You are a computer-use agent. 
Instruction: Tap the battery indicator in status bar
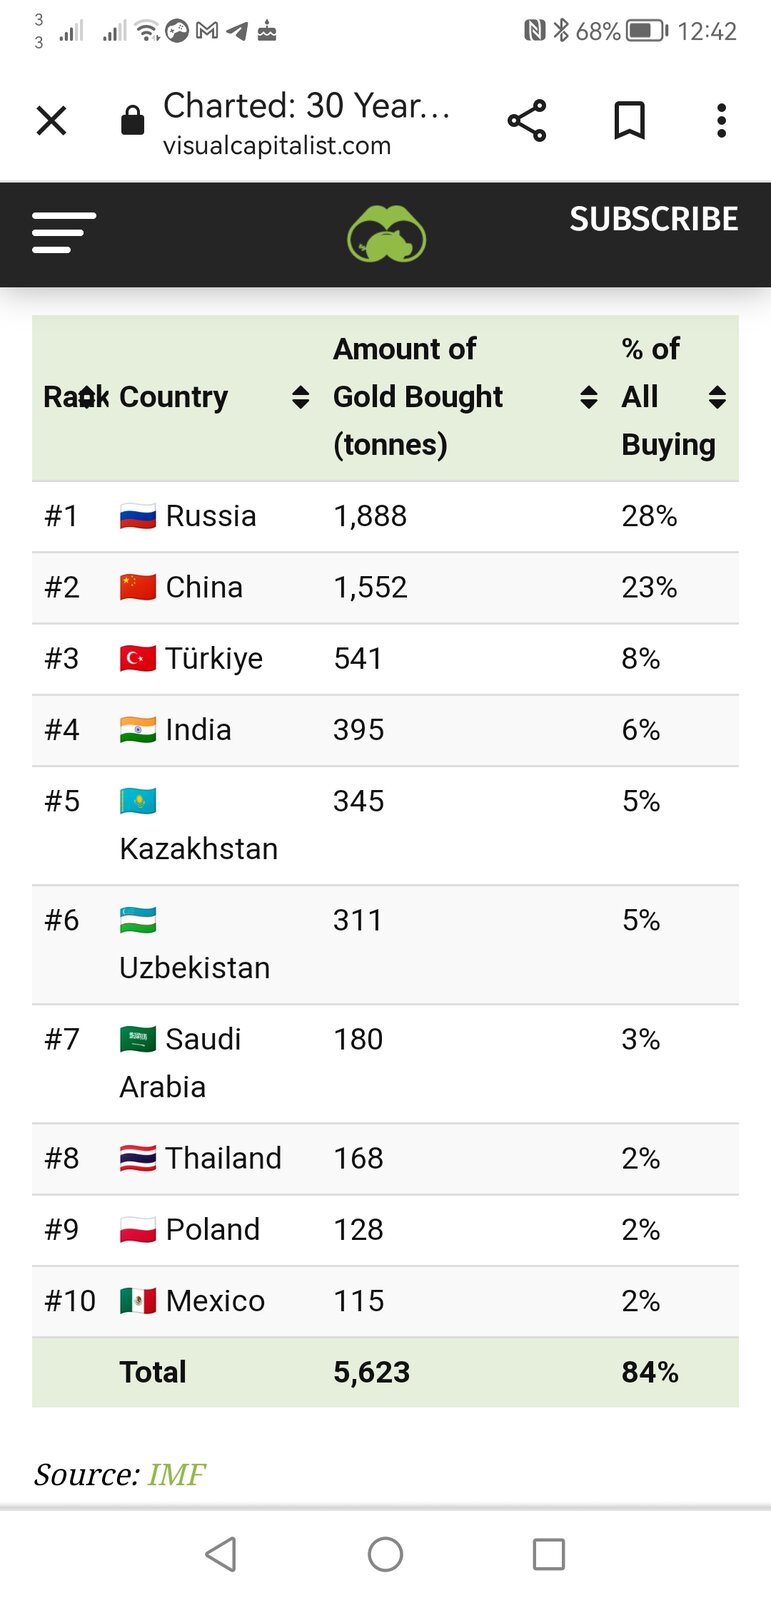pyautogui.click(x=646, y=31)
